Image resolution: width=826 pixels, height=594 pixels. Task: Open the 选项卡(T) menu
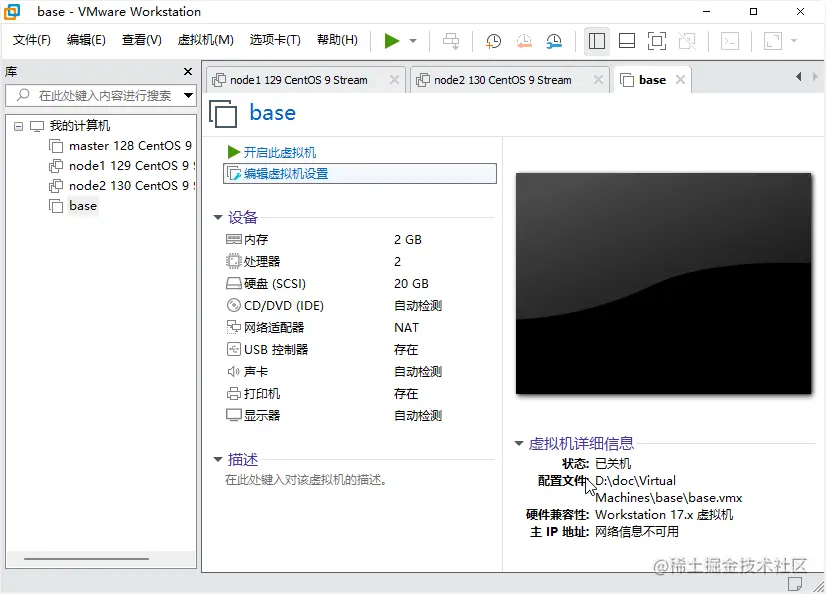coord(275,40)
